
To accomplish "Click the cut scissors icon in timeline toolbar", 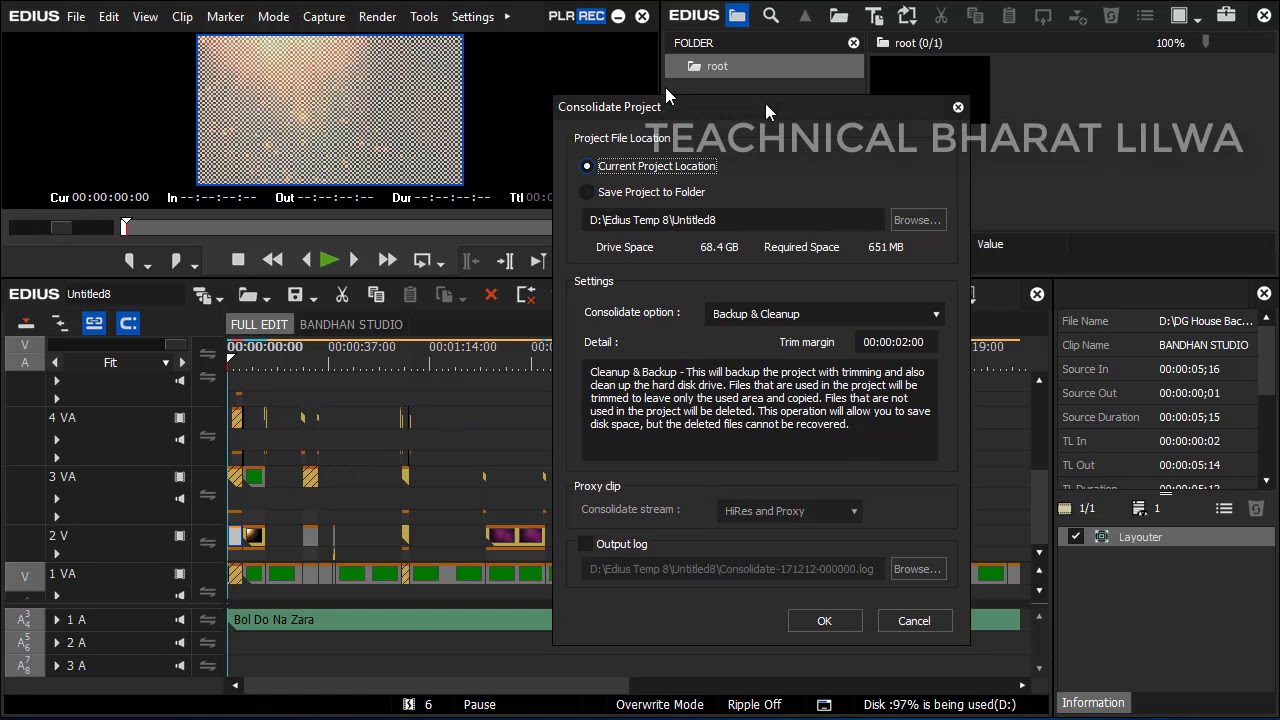I will (x=342, y=295).
